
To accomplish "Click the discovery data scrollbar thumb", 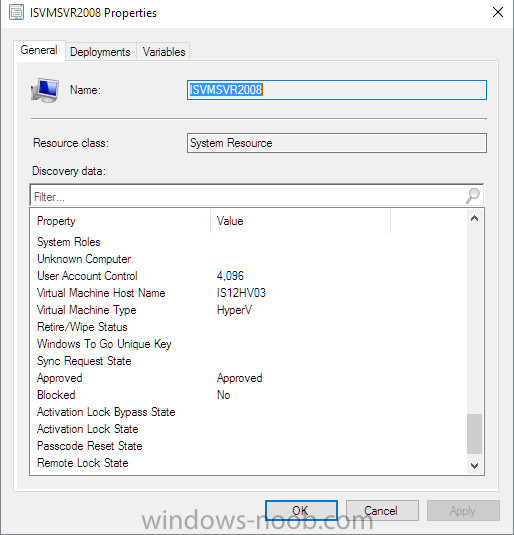I will pyautogui.click(x=474, y=434).
